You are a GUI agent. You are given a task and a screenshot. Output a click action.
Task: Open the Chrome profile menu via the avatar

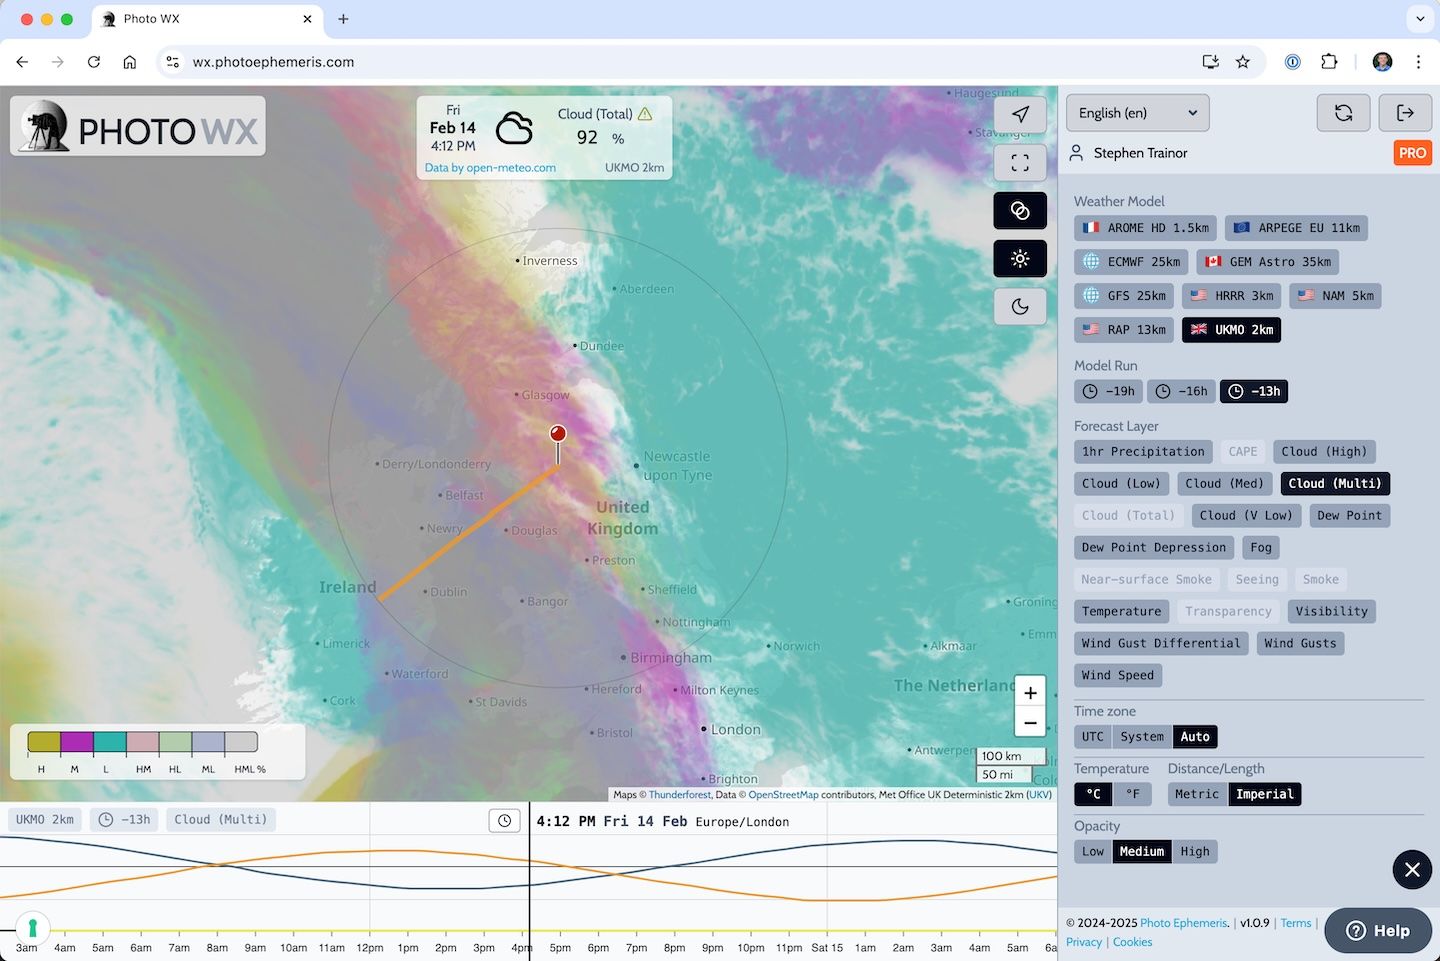click(1382, 61)
